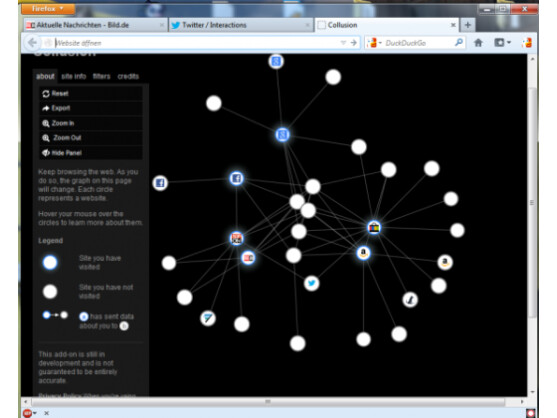This screenshot has height=418, width=557.
Task: Click Hide Panel button
Action: point(91,153)
